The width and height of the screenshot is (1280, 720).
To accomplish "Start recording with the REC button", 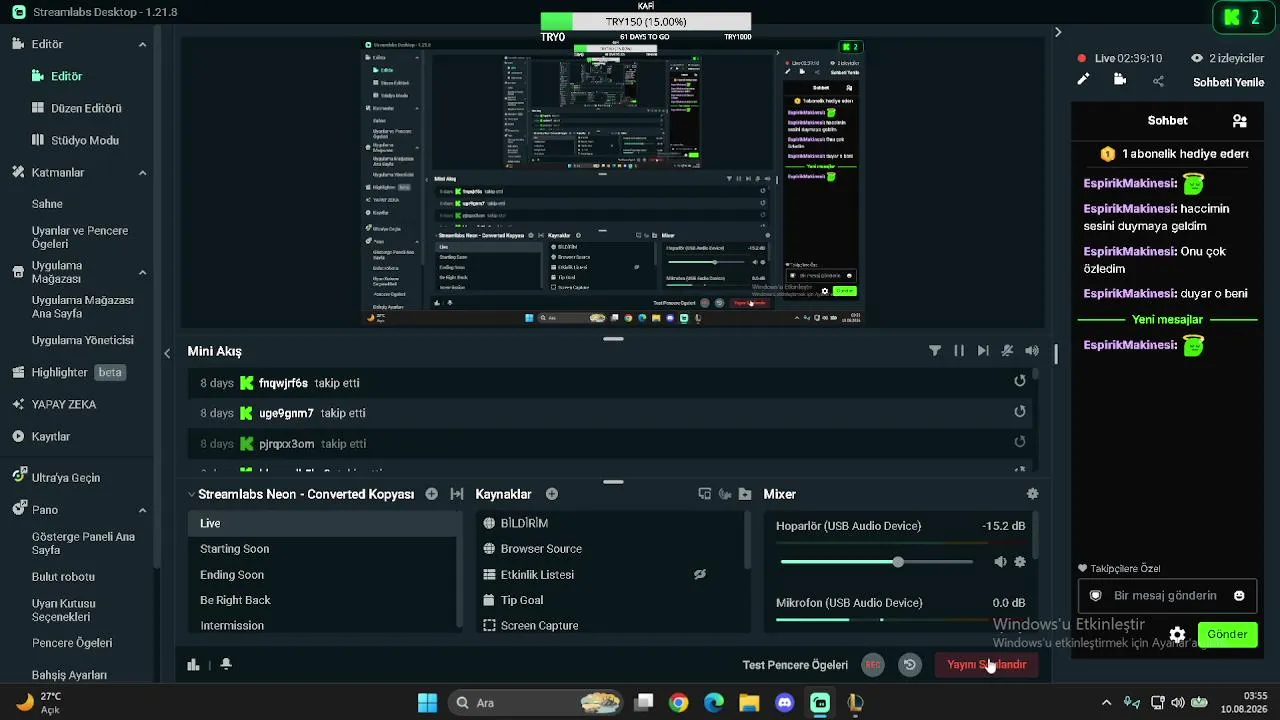I will [x=873, y=665].
